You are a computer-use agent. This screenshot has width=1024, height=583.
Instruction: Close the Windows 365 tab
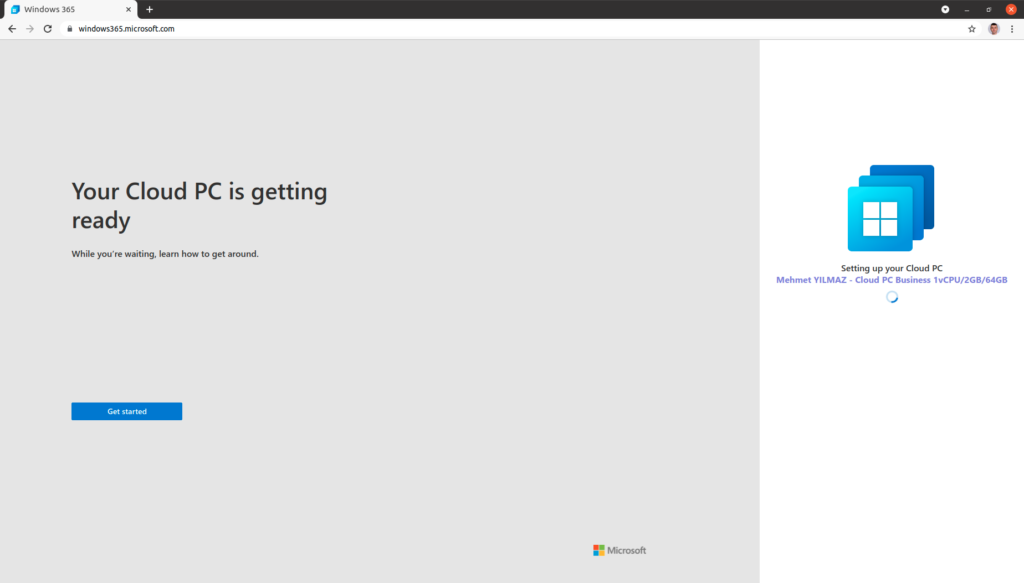pyautogui.click(x=128, y=9)
